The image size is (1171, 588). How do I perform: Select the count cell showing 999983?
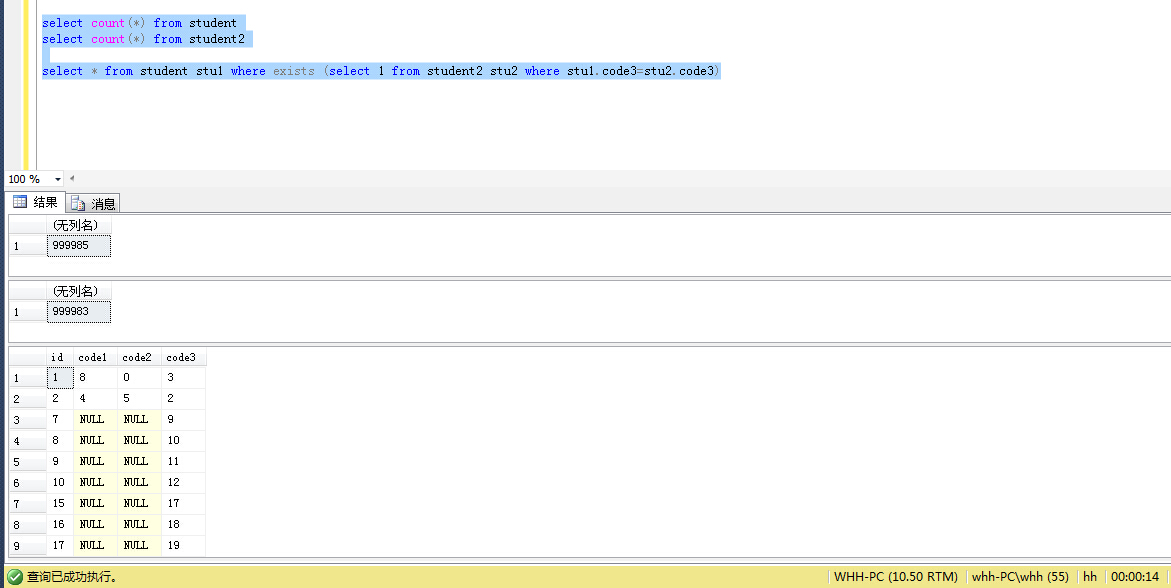(78, 311)
